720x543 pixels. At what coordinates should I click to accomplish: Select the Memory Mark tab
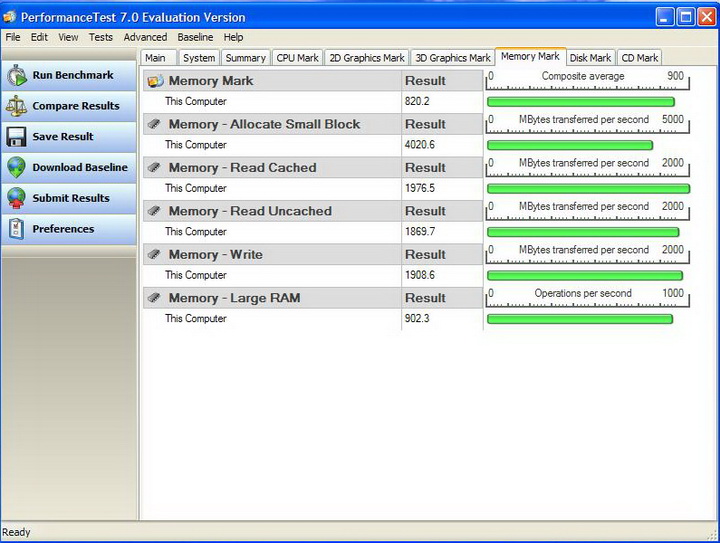coord(530,56)
